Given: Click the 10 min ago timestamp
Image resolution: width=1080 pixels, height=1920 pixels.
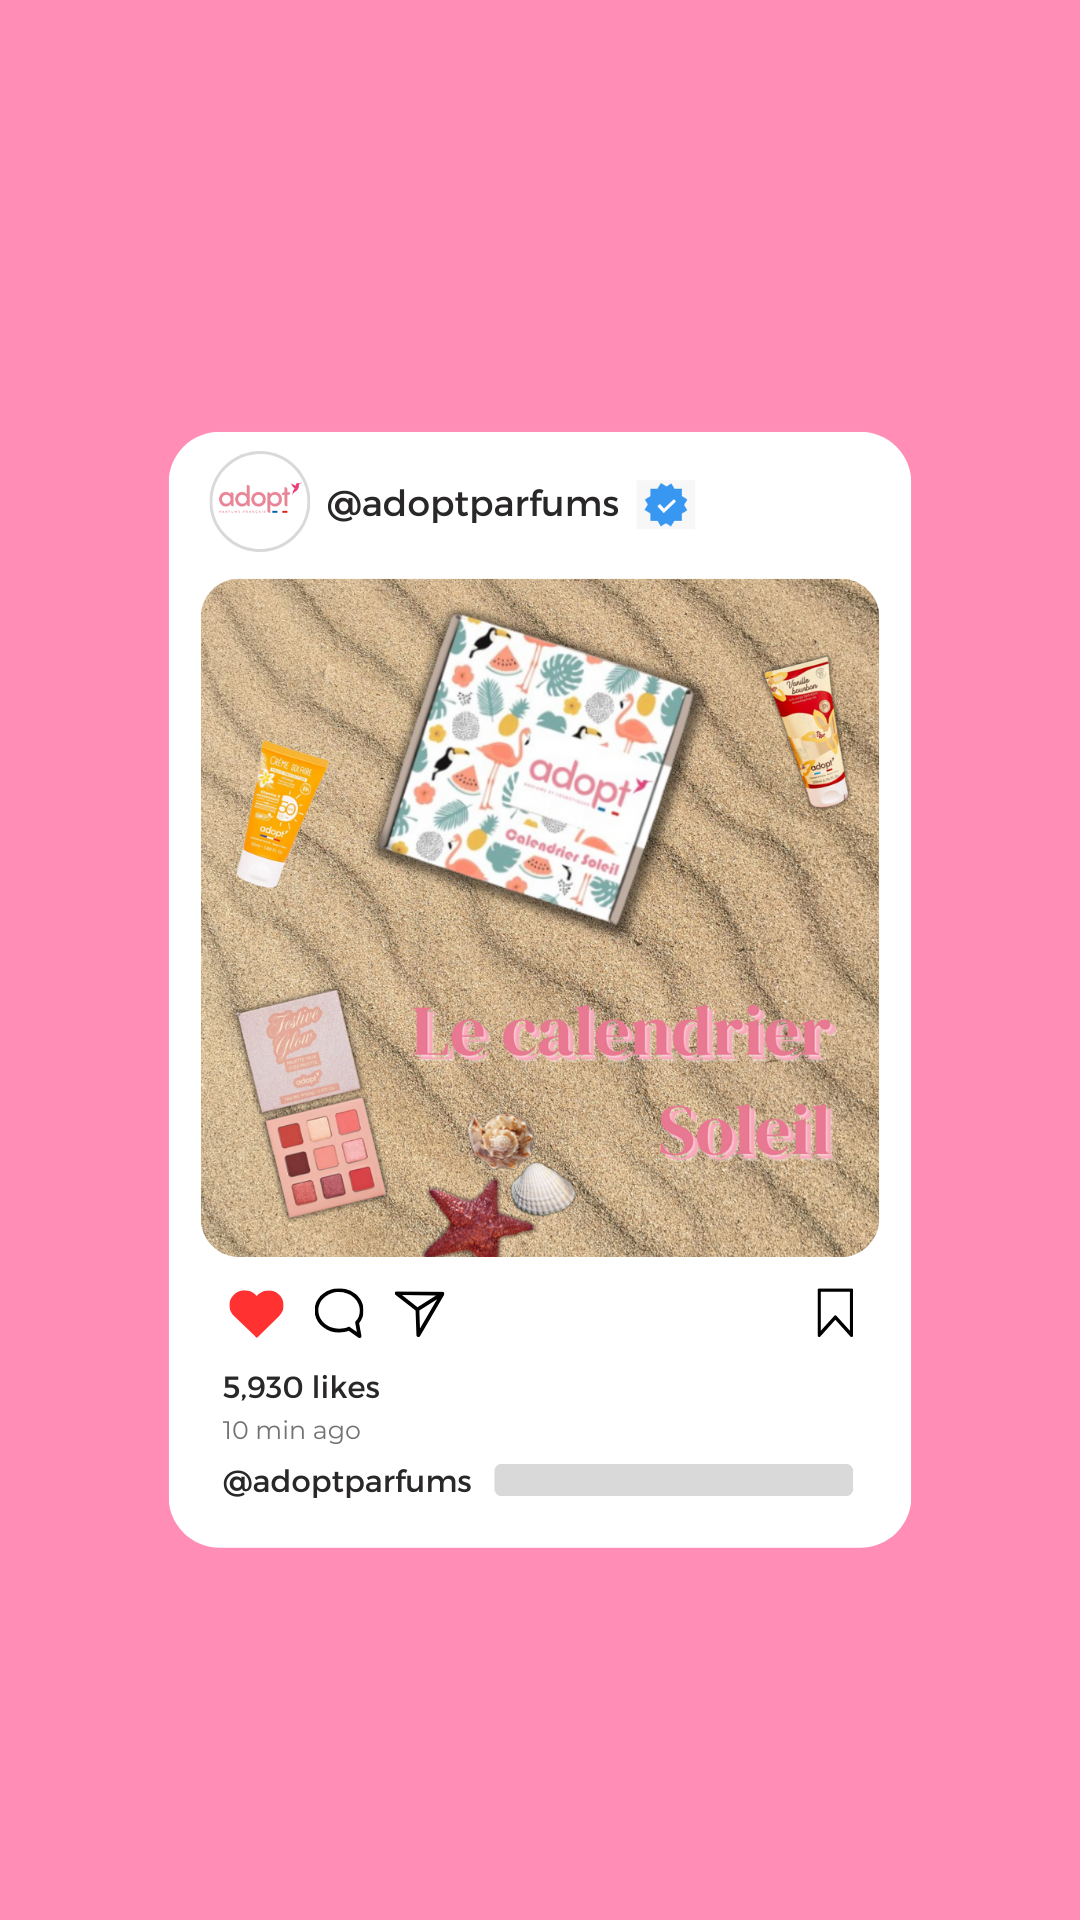Looking at the screenshot, I should click(x=291, y=1430).
